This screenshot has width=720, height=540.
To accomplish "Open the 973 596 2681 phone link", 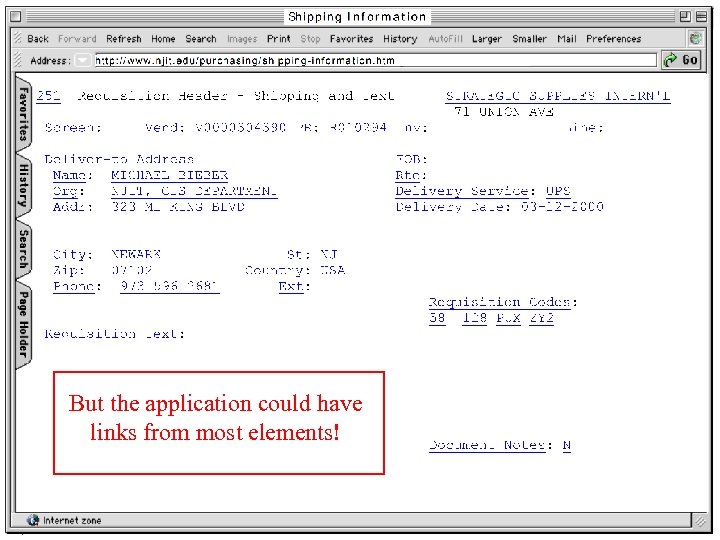I will point(169,287).
